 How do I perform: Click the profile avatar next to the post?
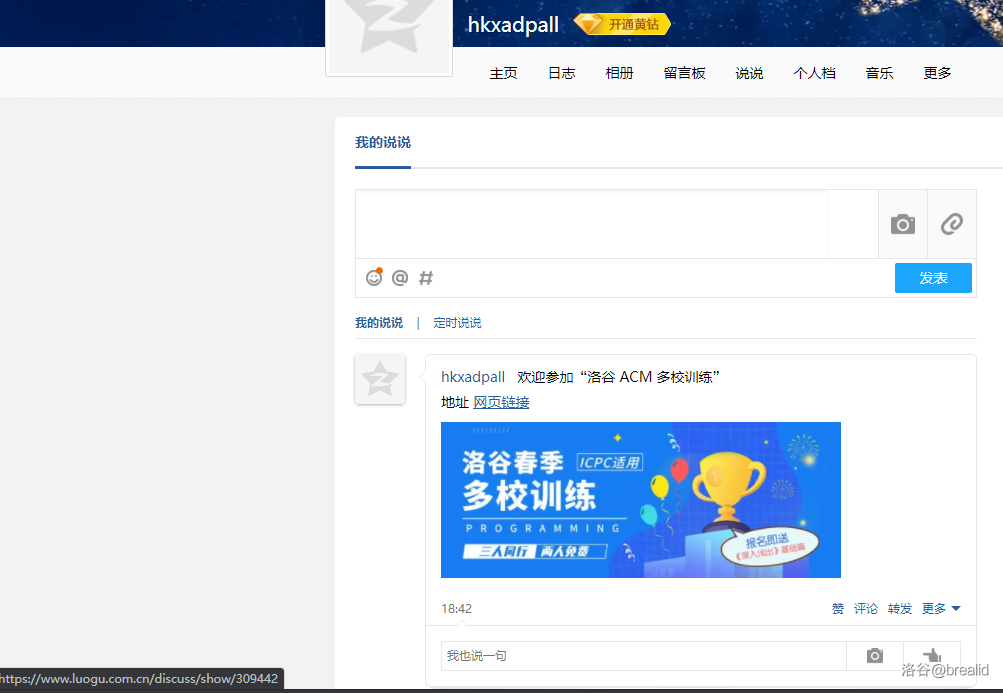(x=380, y=379)
